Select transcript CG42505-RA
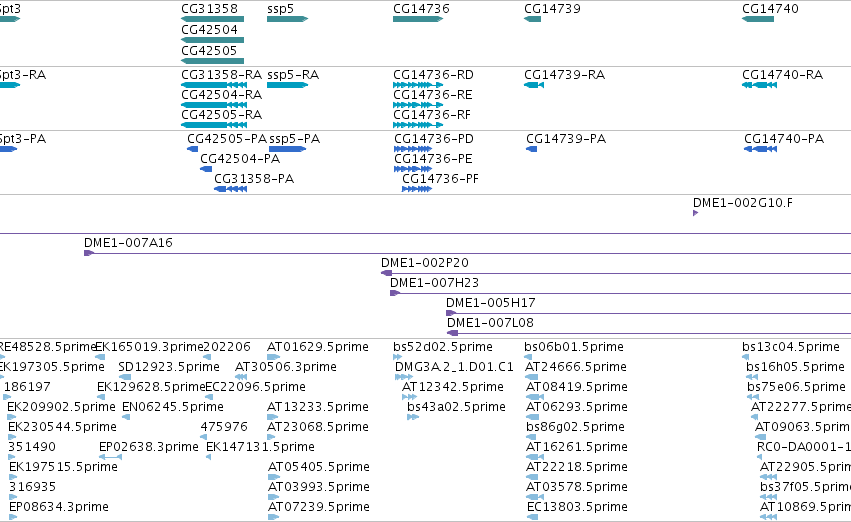 [x=221, y=115]
